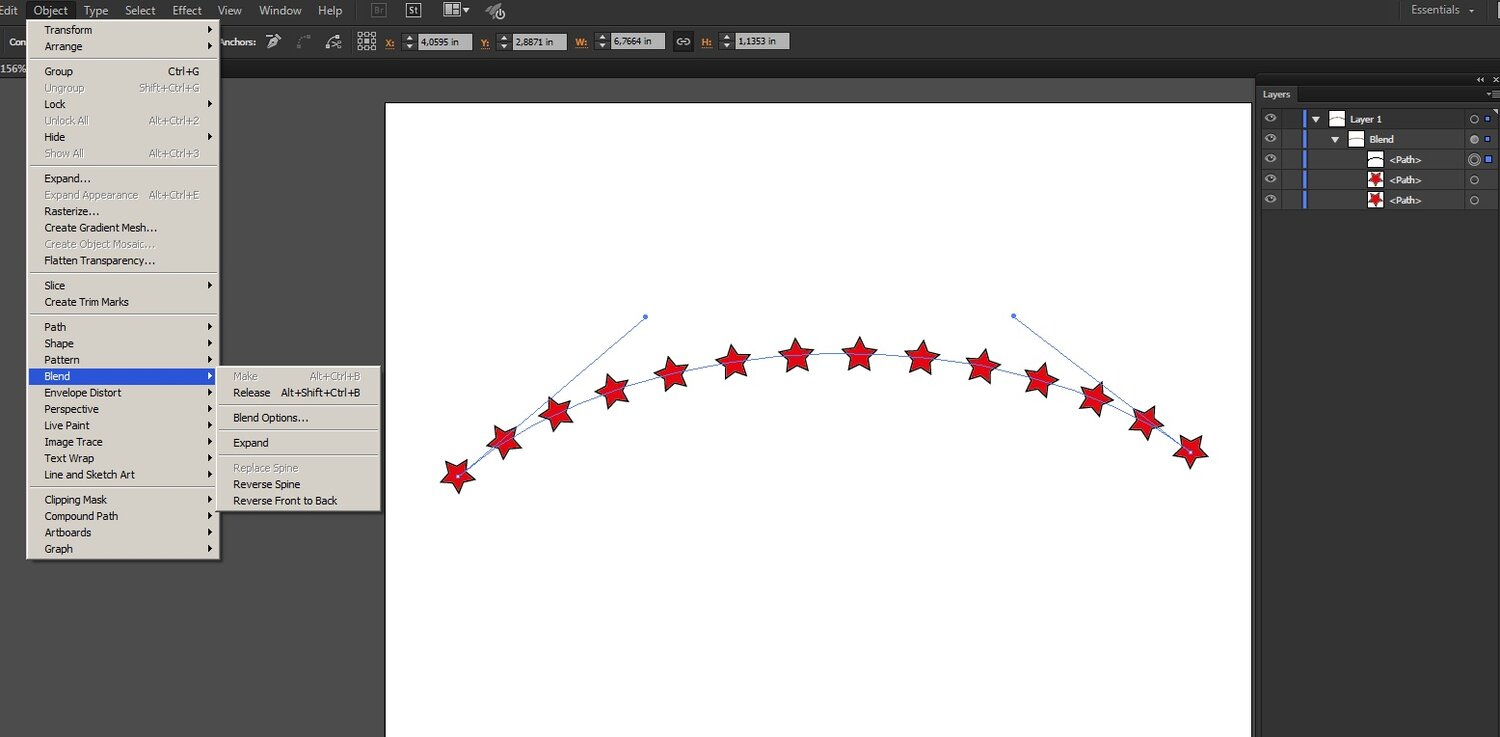Click the X field showing 4,0595 in
The image size is (1500, 737).
pos(444,42)
